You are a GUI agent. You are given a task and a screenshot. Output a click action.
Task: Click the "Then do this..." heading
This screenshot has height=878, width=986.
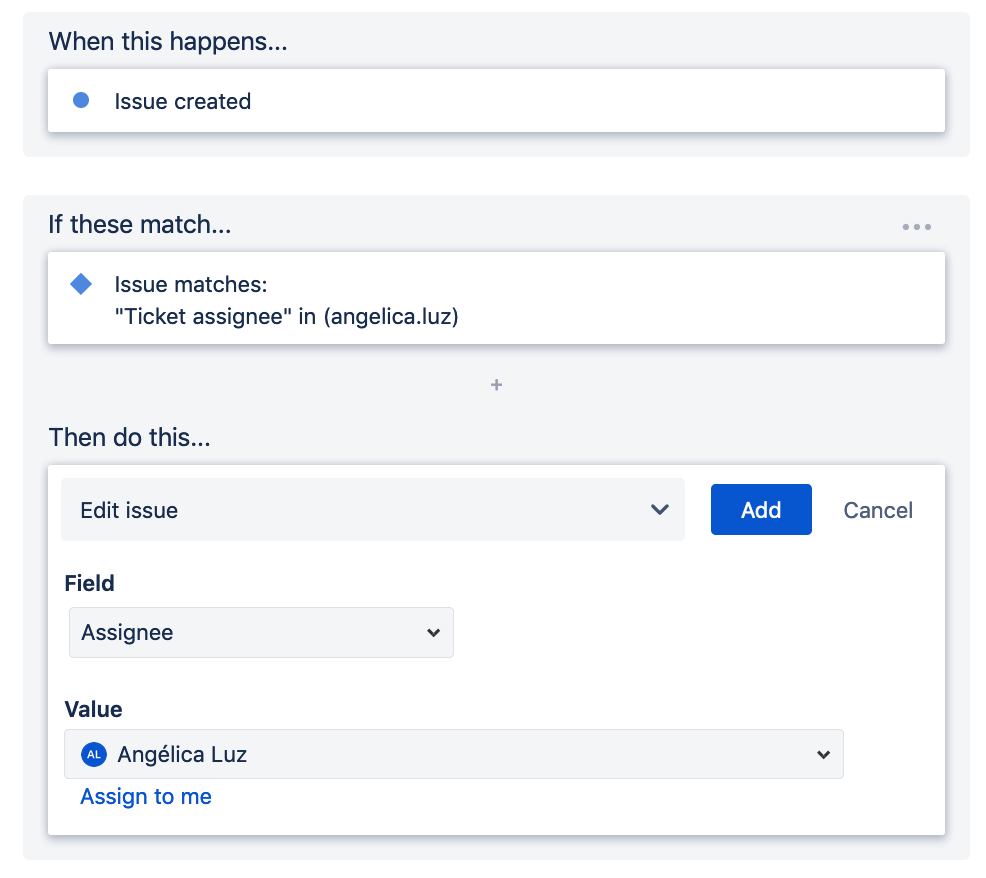130,438
